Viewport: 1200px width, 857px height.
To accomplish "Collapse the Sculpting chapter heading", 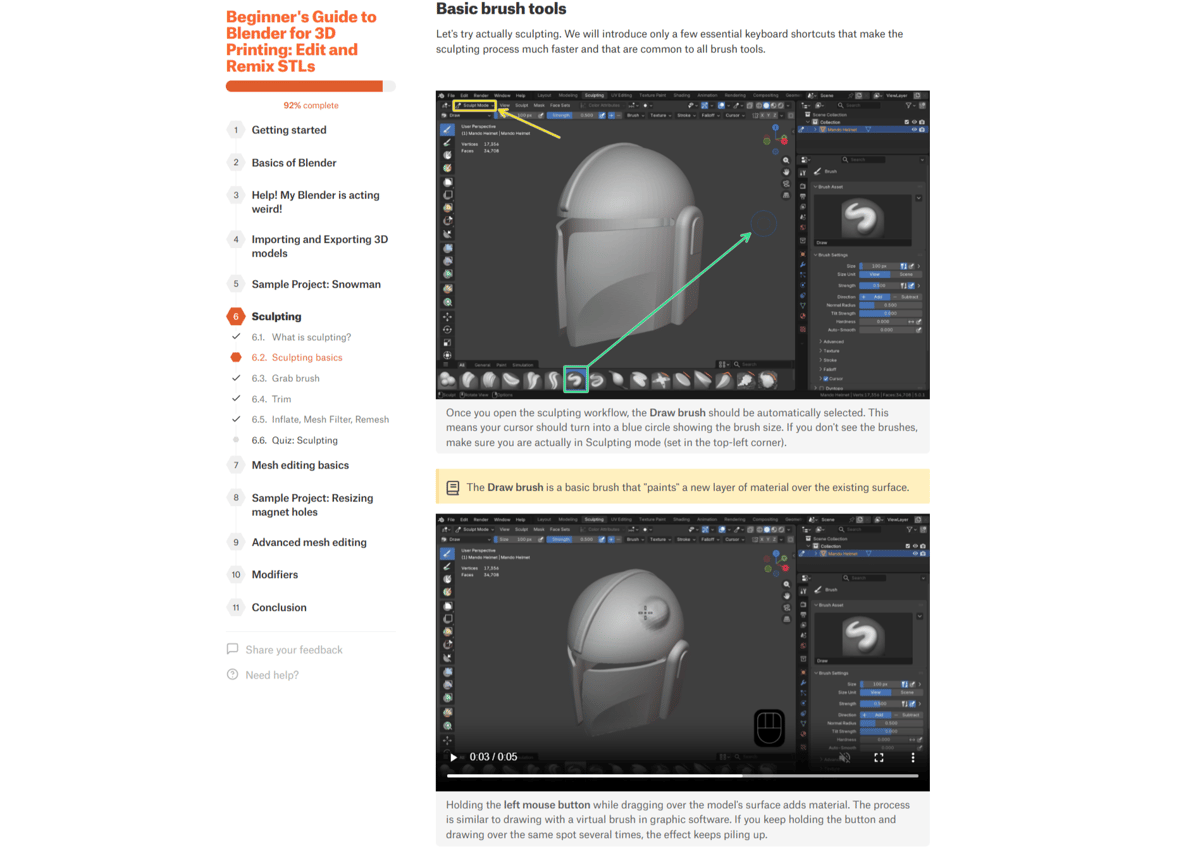I will coord(276,316).
